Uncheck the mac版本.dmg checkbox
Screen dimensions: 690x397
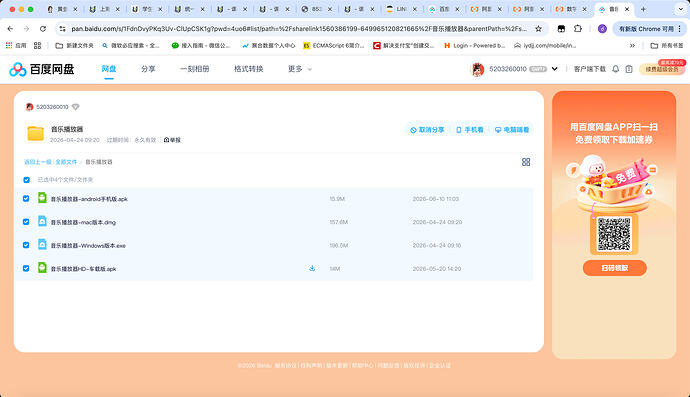click(x=26, y=222)
